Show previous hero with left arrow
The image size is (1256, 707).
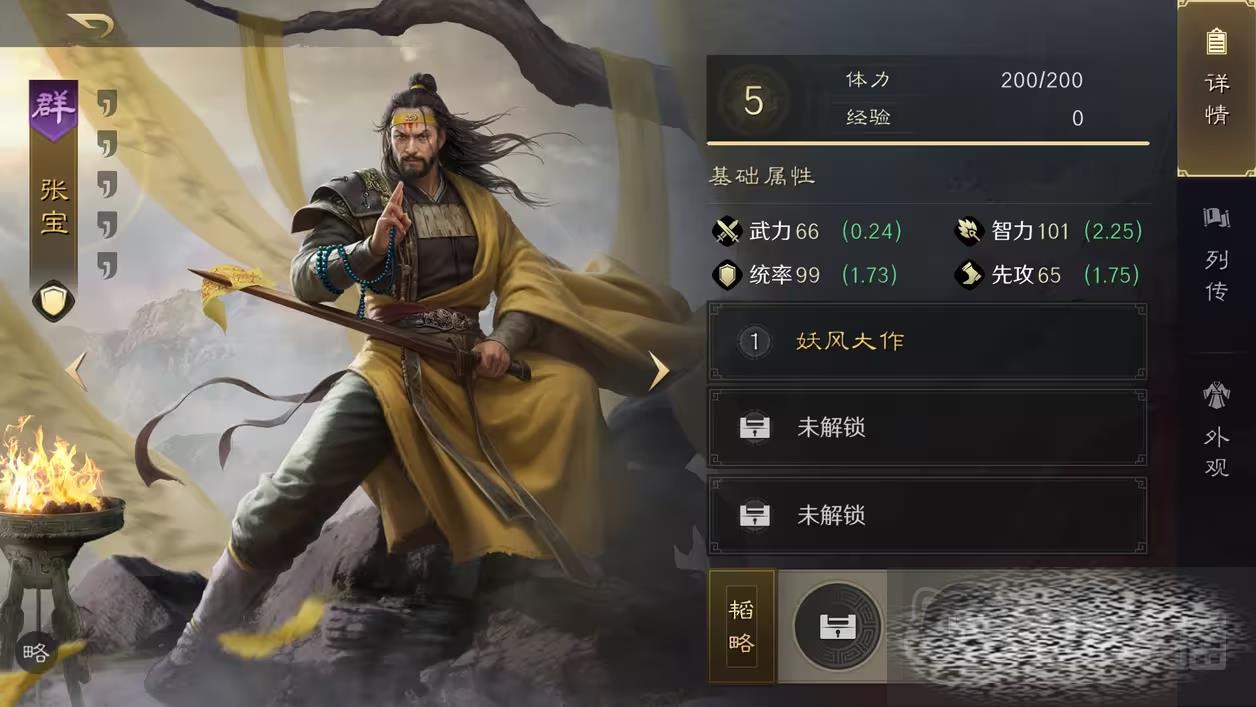pos(76,371)
